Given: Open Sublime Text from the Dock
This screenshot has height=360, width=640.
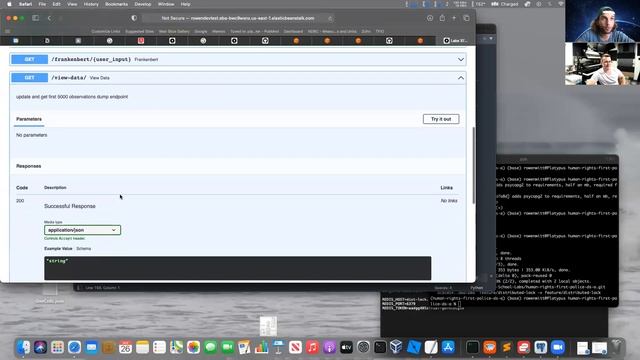Looking at the screenshot, I should (x=507, y=347).
